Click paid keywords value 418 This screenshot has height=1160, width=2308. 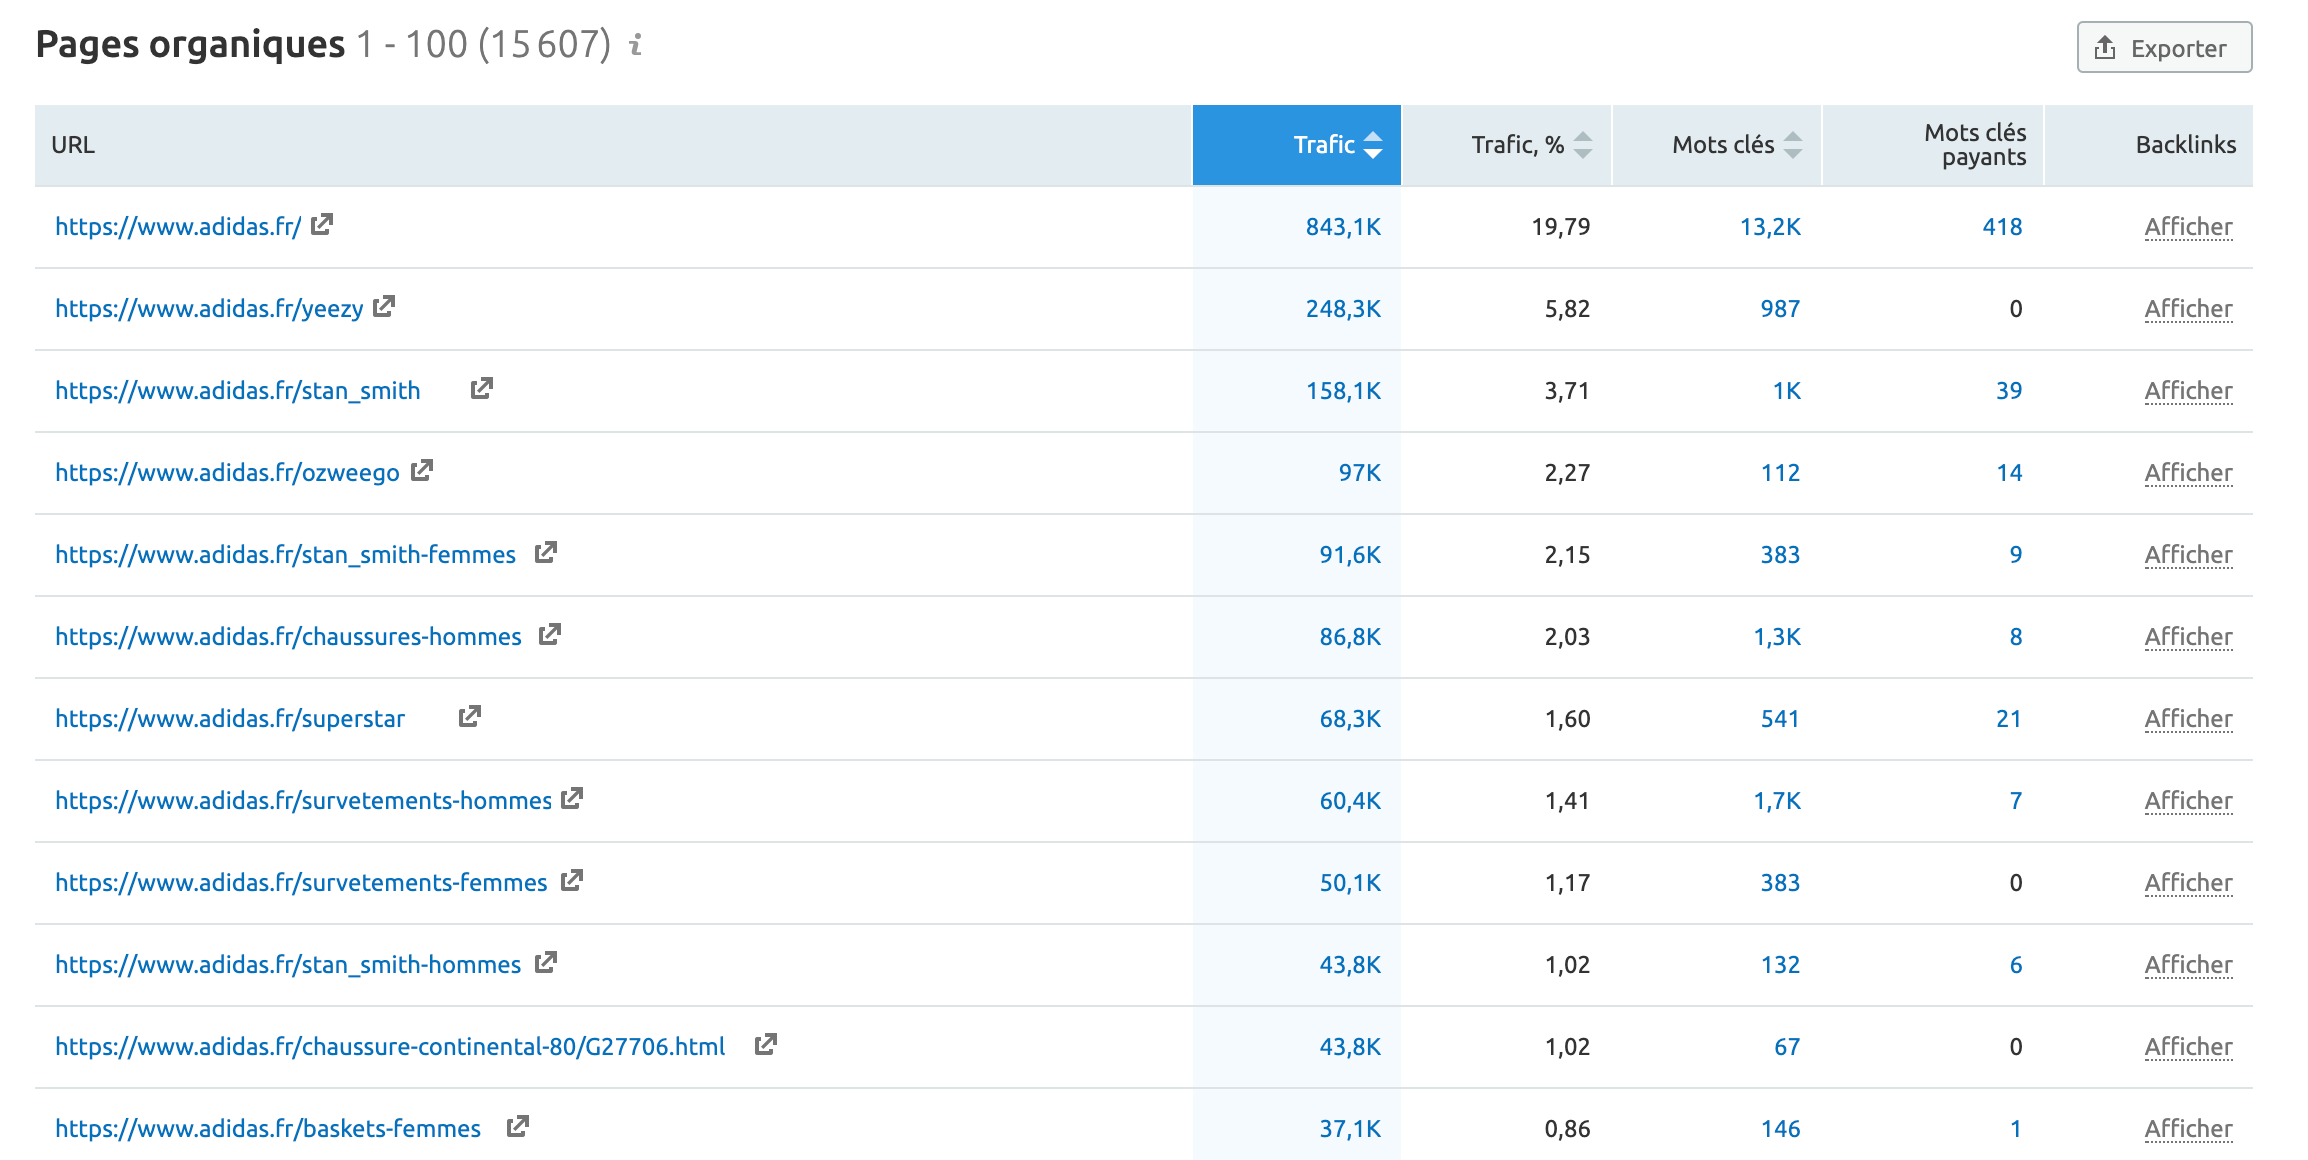[2002, 227]
